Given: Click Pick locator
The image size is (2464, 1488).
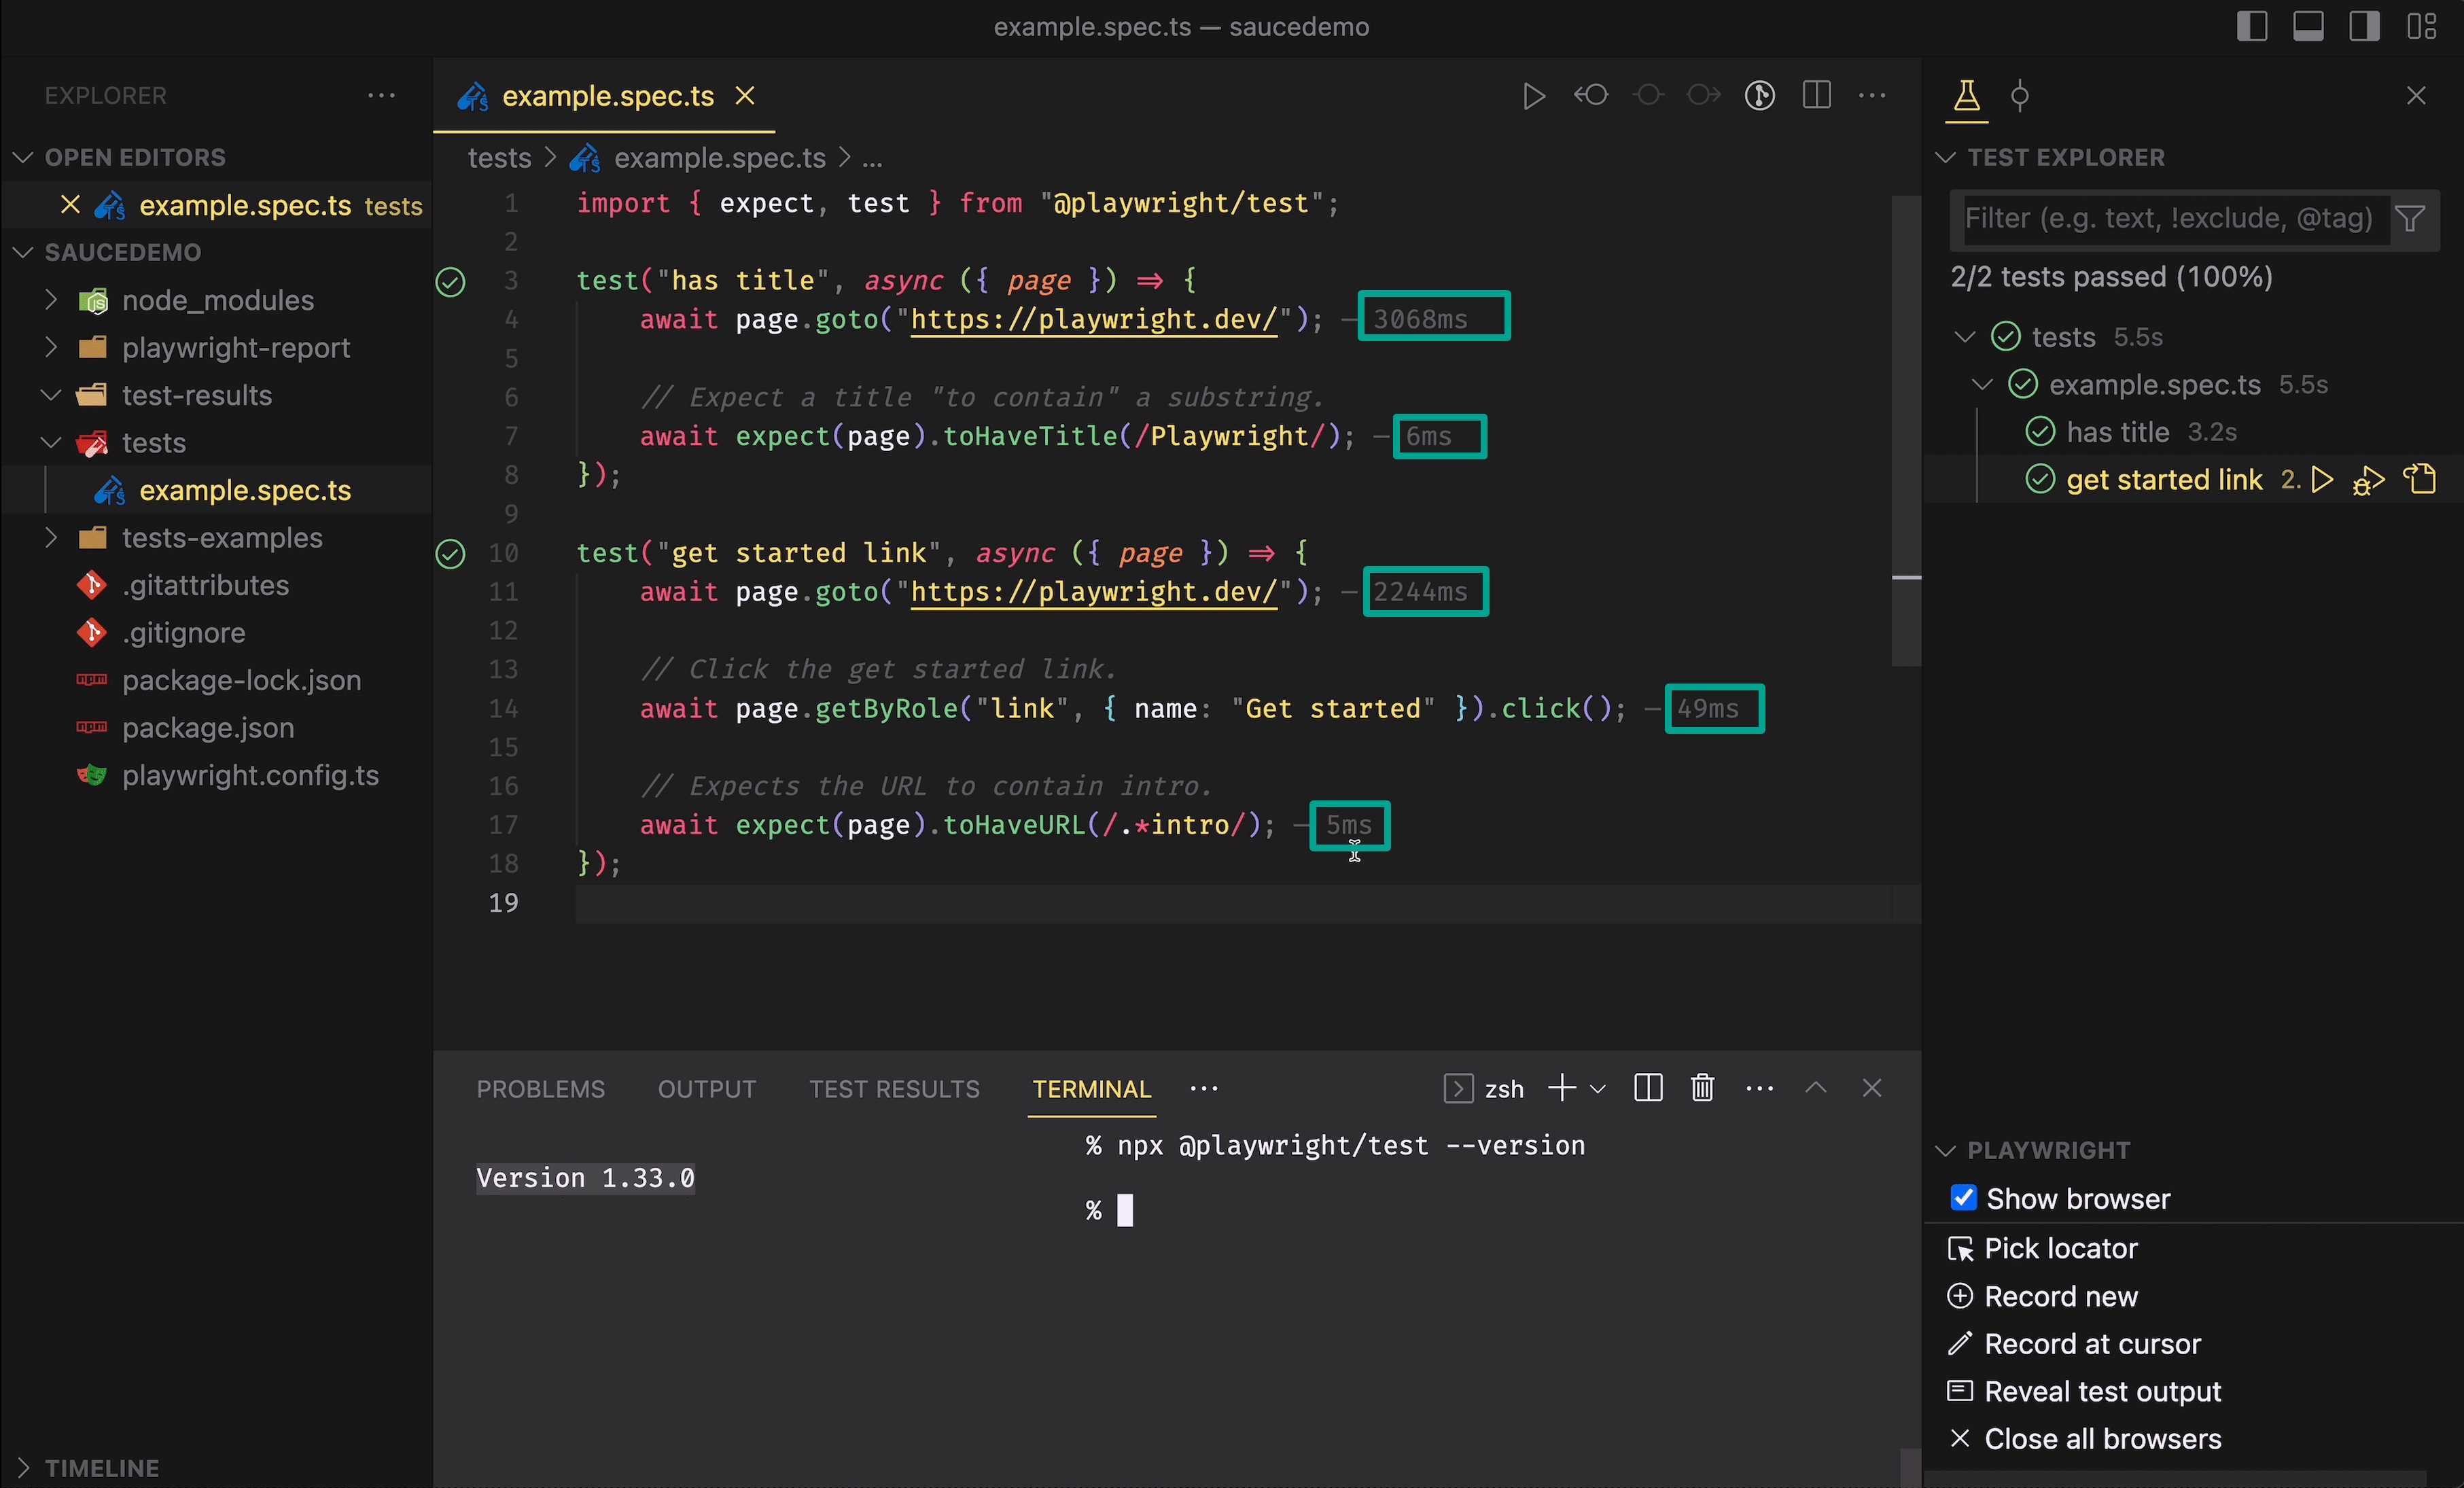Looking at the screenshot, I should pos(2060,1248).
